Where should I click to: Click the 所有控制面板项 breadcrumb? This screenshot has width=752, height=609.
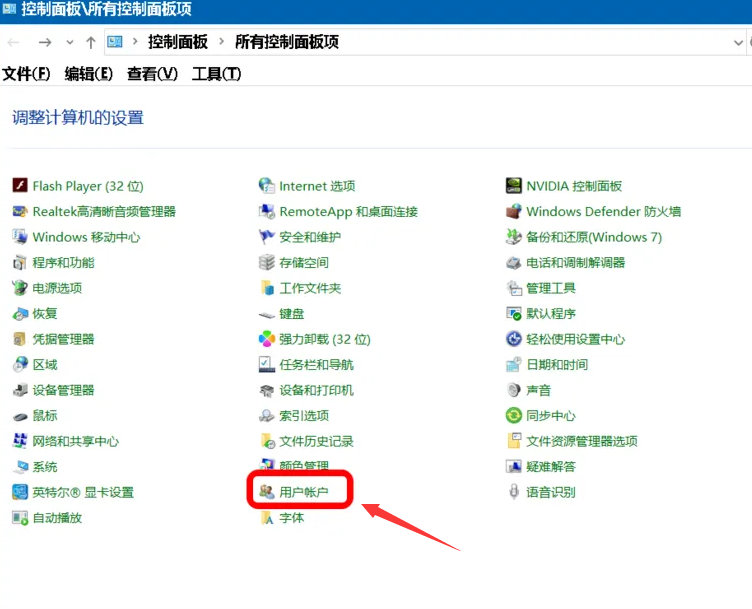287,42
